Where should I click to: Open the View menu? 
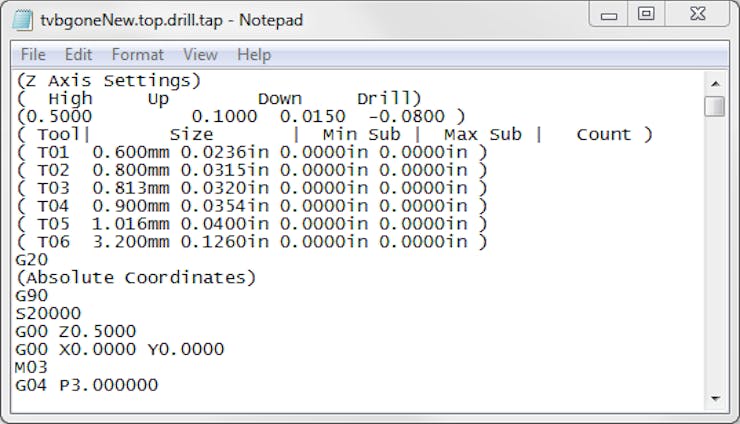(200, 55)
